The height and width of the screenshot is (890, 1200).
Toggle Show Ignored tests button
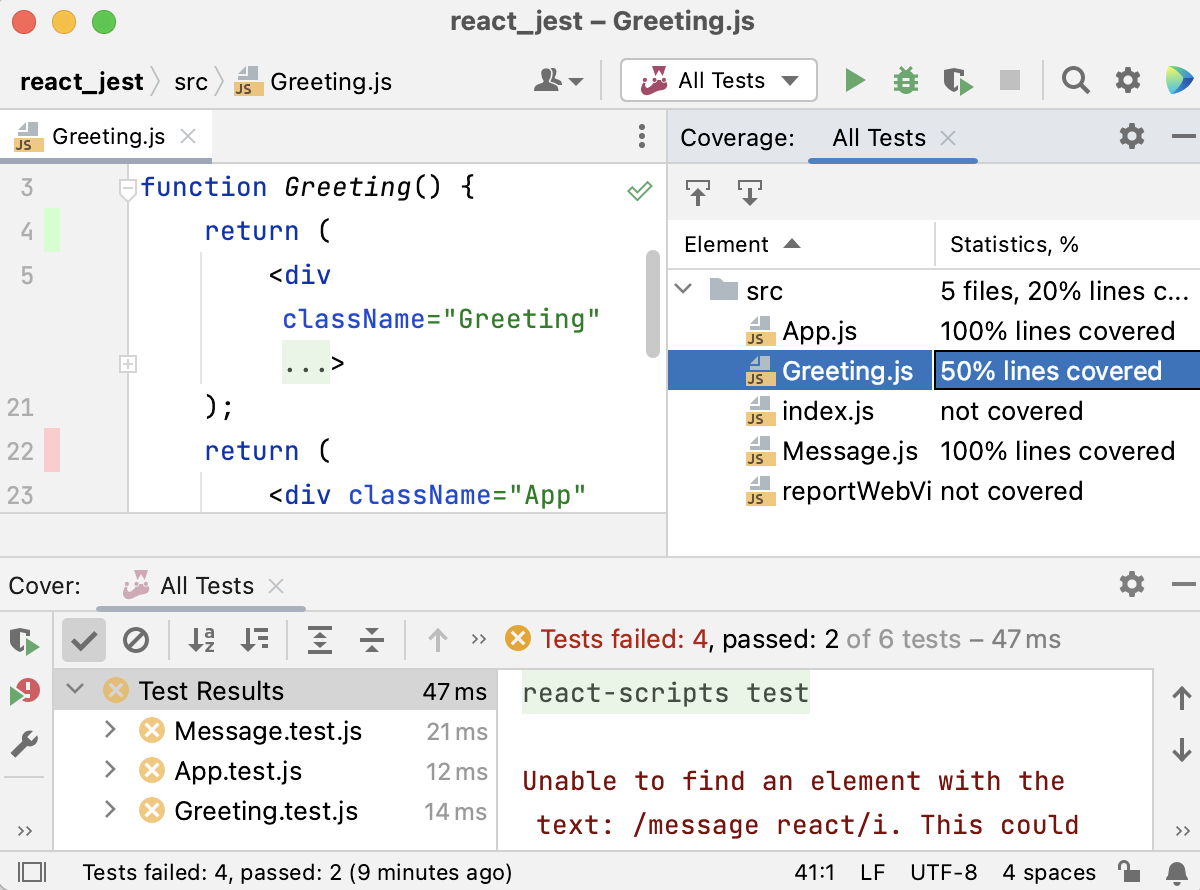point(135,640)
